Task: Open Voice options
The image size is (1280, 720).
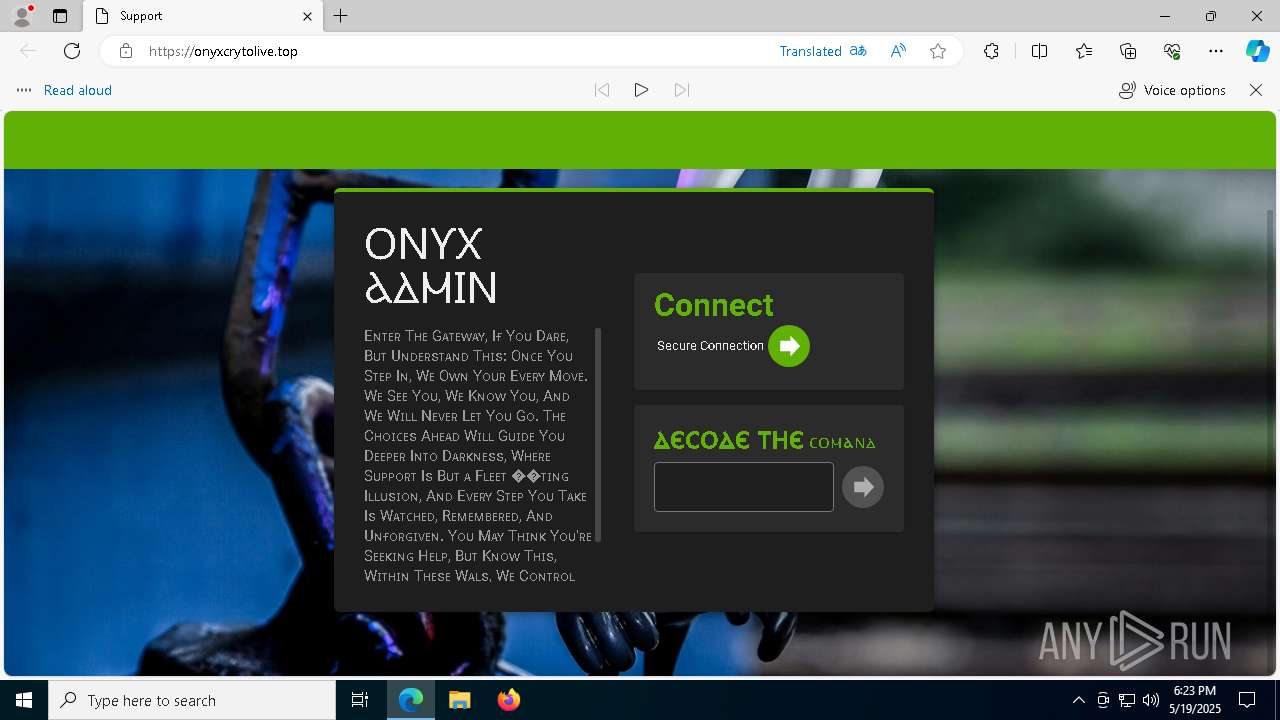Action: (x=1172, y=90)
